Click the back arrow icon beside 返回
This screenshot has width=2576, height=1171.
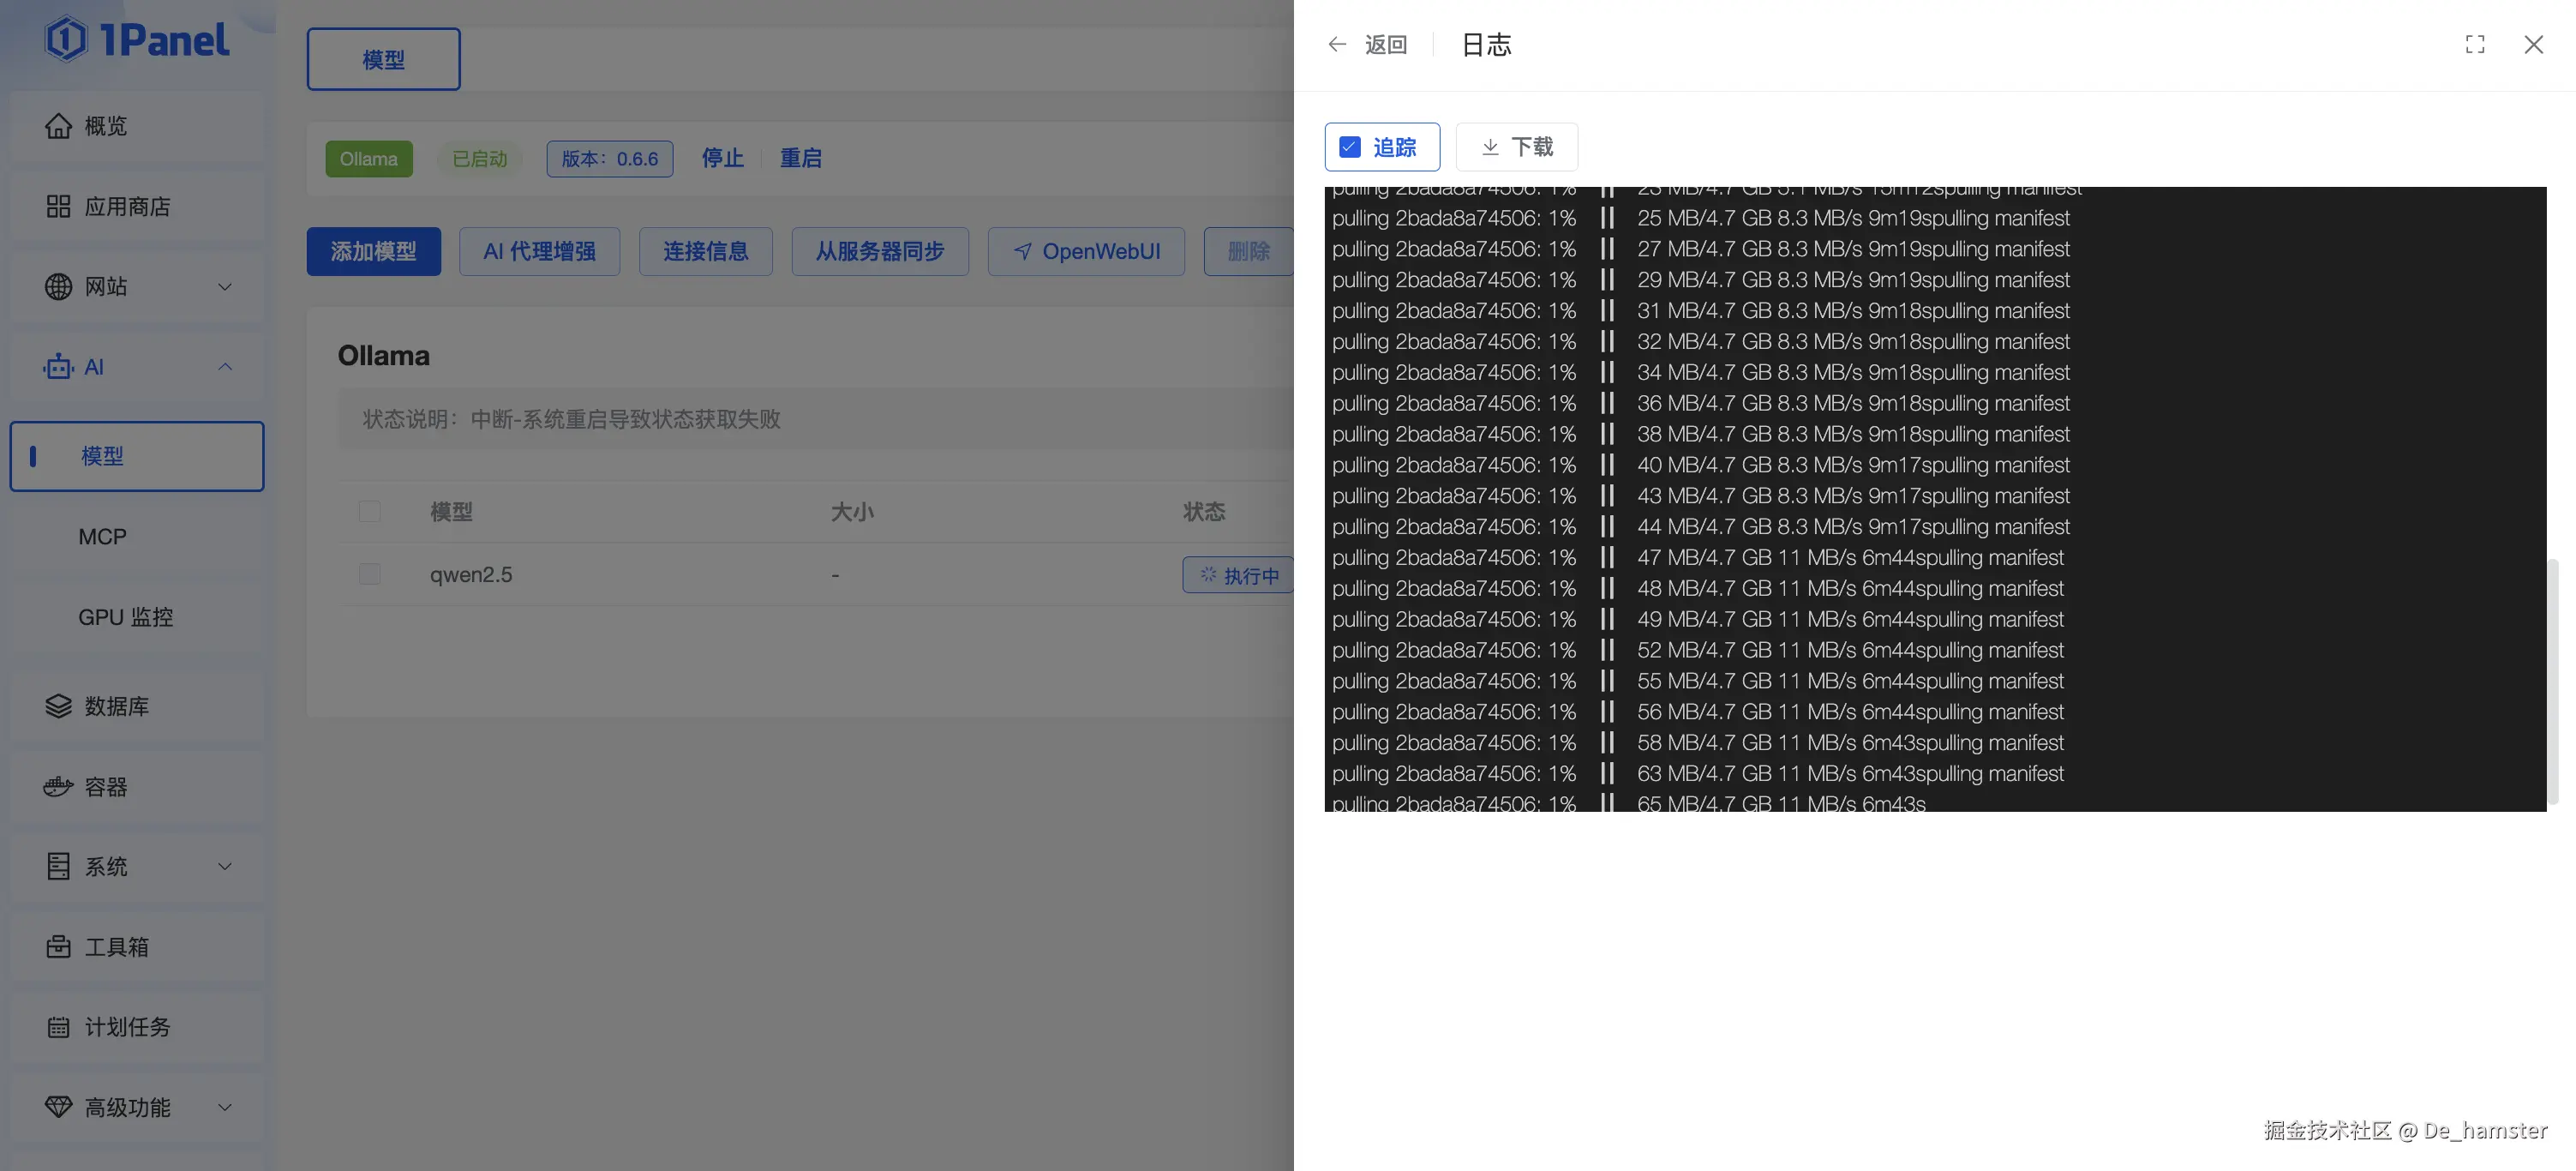tap(1337, 45)
